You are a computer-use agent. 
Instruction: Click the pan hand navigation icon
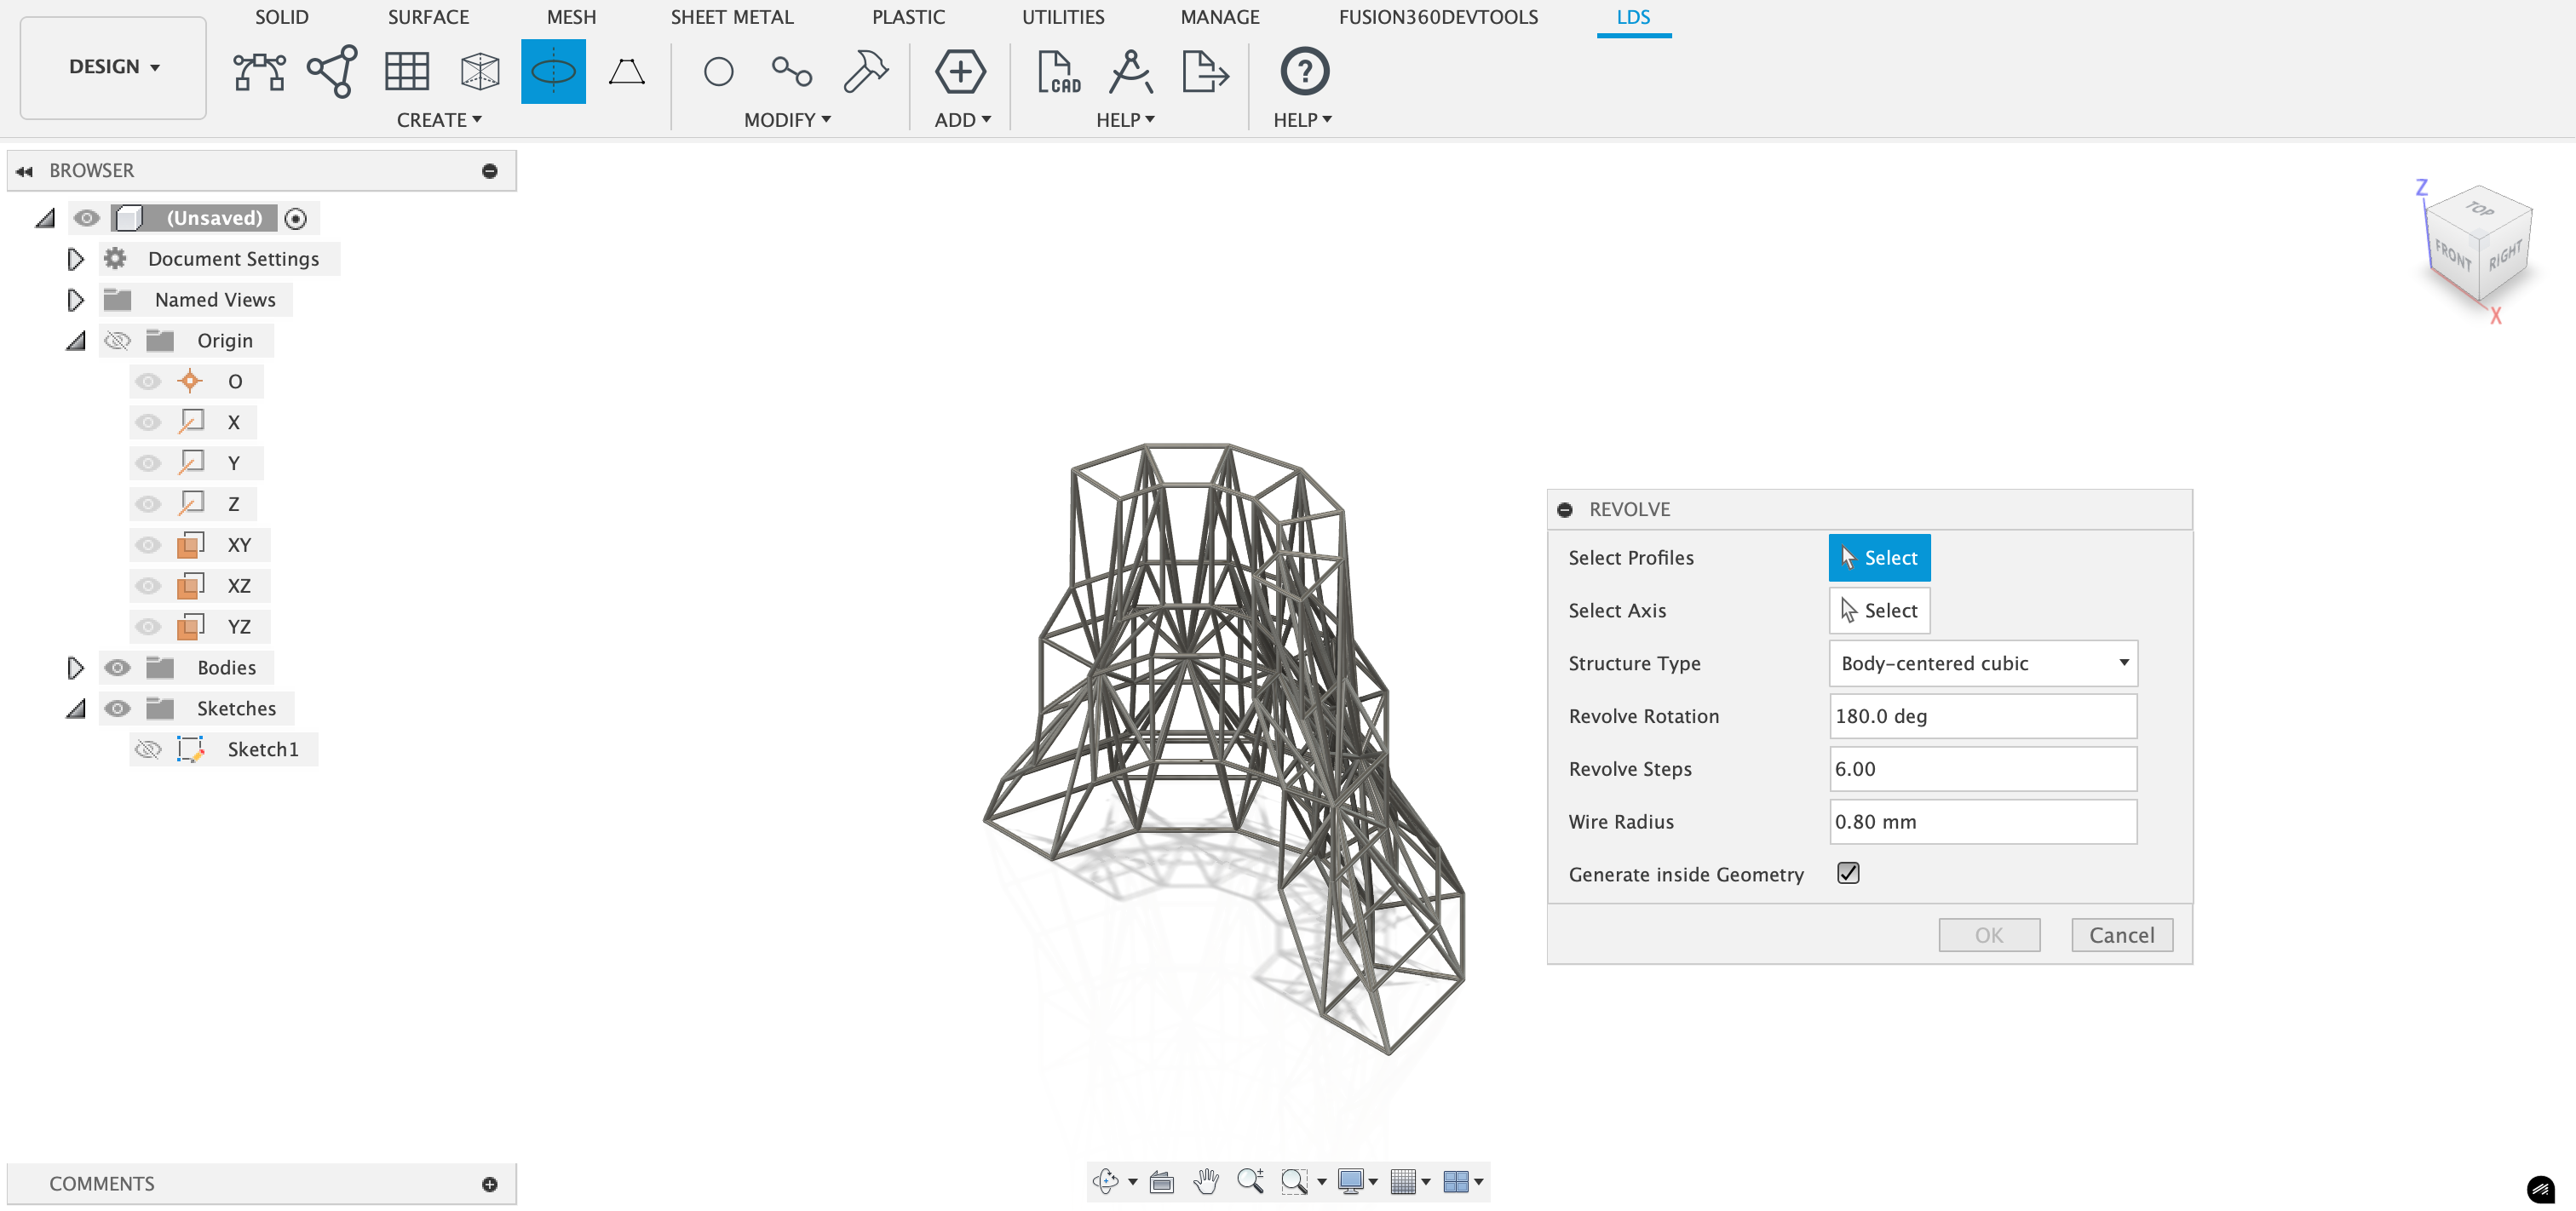point(1206,1181)
